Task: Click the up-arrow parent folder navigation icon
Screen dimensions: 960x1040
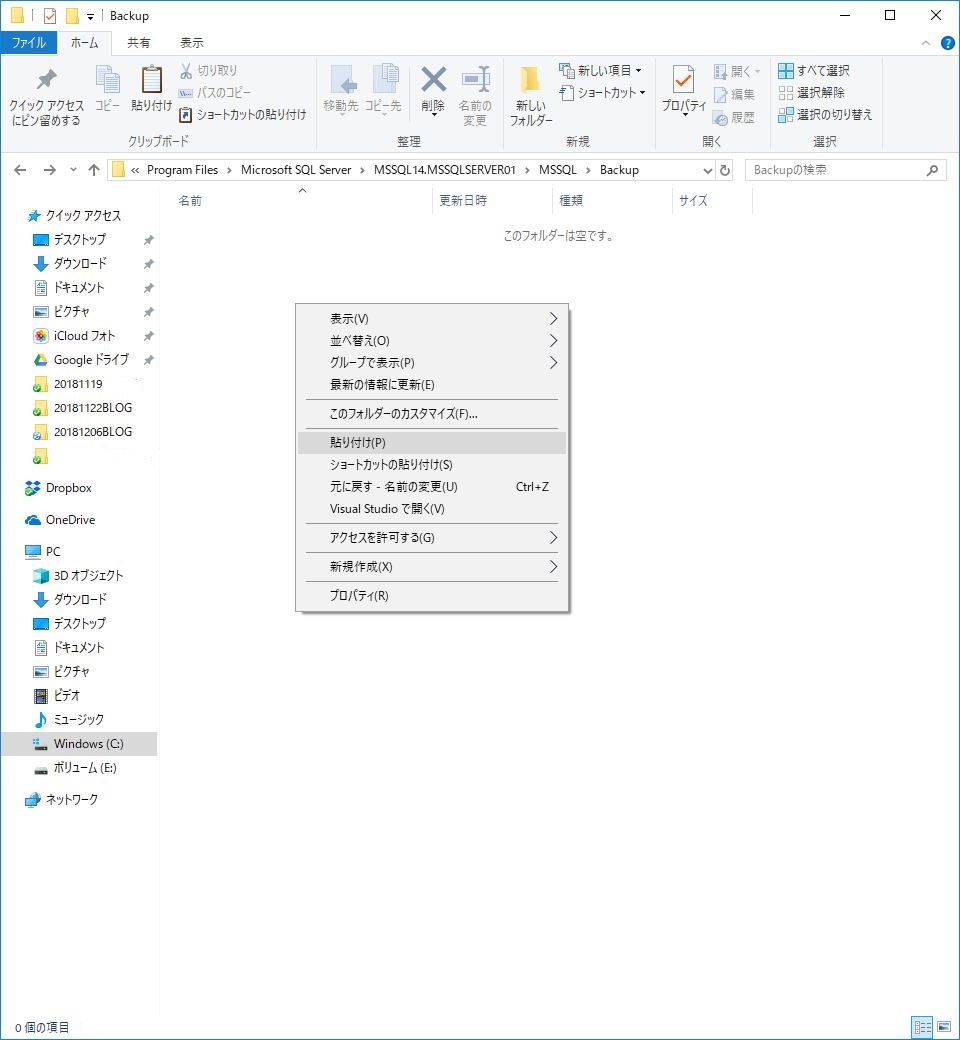Action: 94,170
